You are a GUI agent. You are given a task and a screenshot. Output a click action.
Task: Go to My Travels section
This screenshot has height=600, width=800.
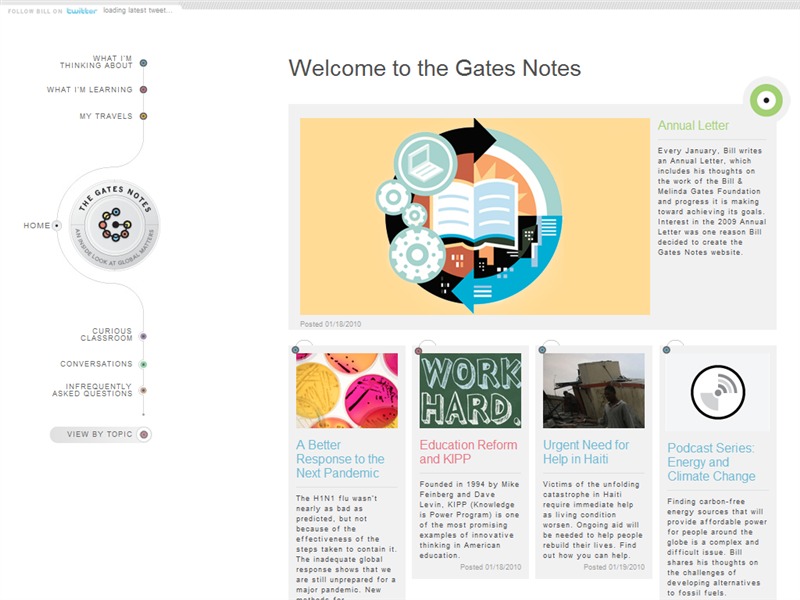tap(106, 116)
